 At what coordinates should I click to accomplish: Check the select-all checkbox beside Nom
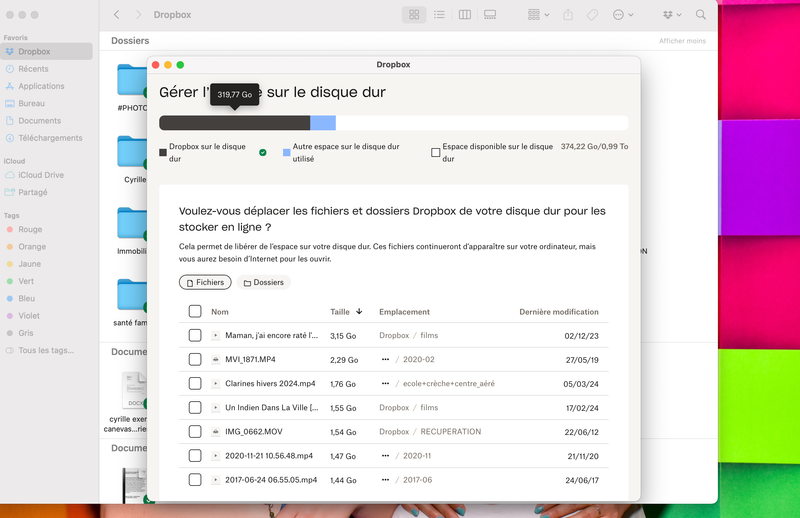(195, 312)
